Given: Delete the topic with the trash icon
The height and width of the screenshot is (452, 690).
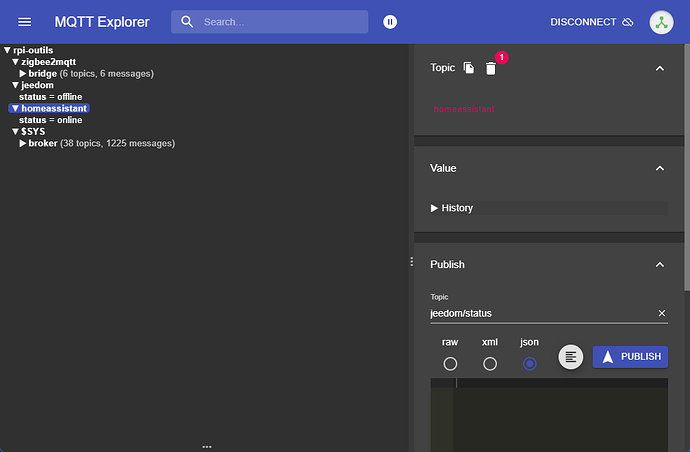Looking at the screenshot, I should click(491, 68).
